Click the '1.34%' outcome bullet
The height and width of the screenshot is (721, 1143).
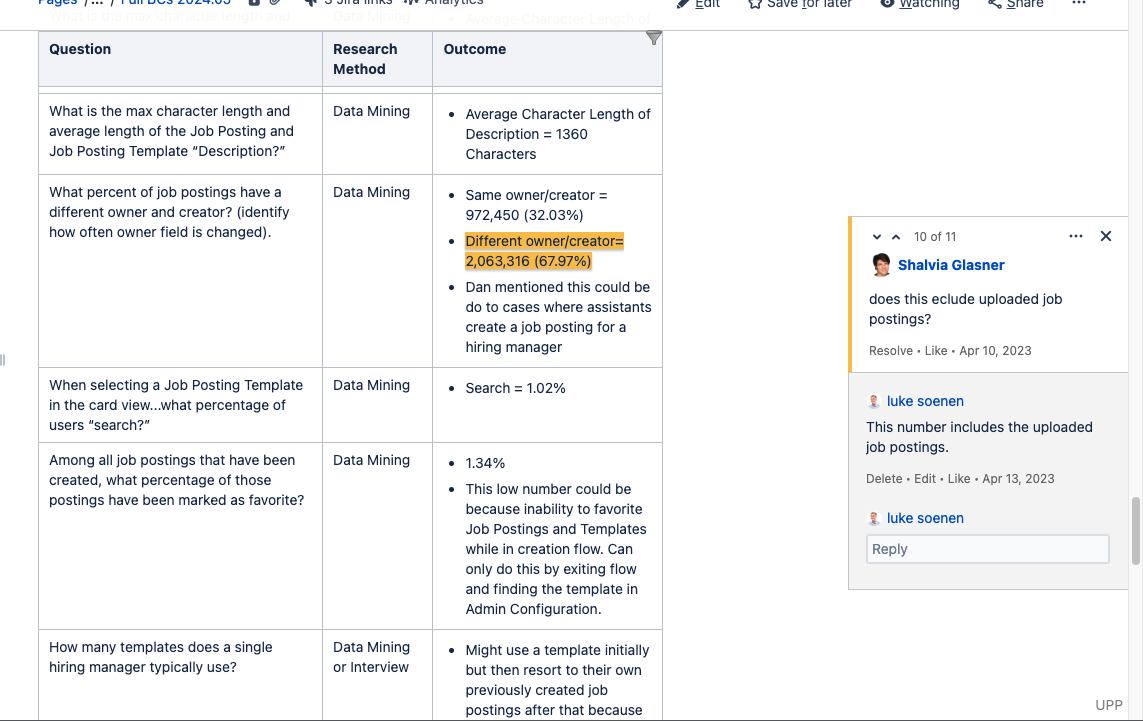pos(485,463)
